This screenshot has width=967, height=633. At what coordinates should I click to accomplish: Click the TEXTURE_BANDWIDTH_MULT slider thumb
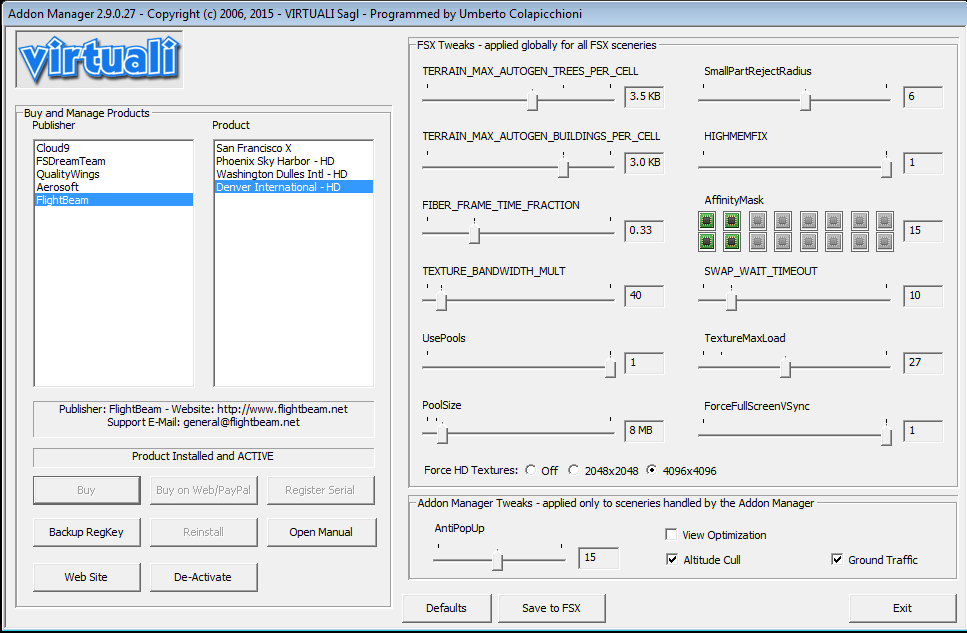442,300
